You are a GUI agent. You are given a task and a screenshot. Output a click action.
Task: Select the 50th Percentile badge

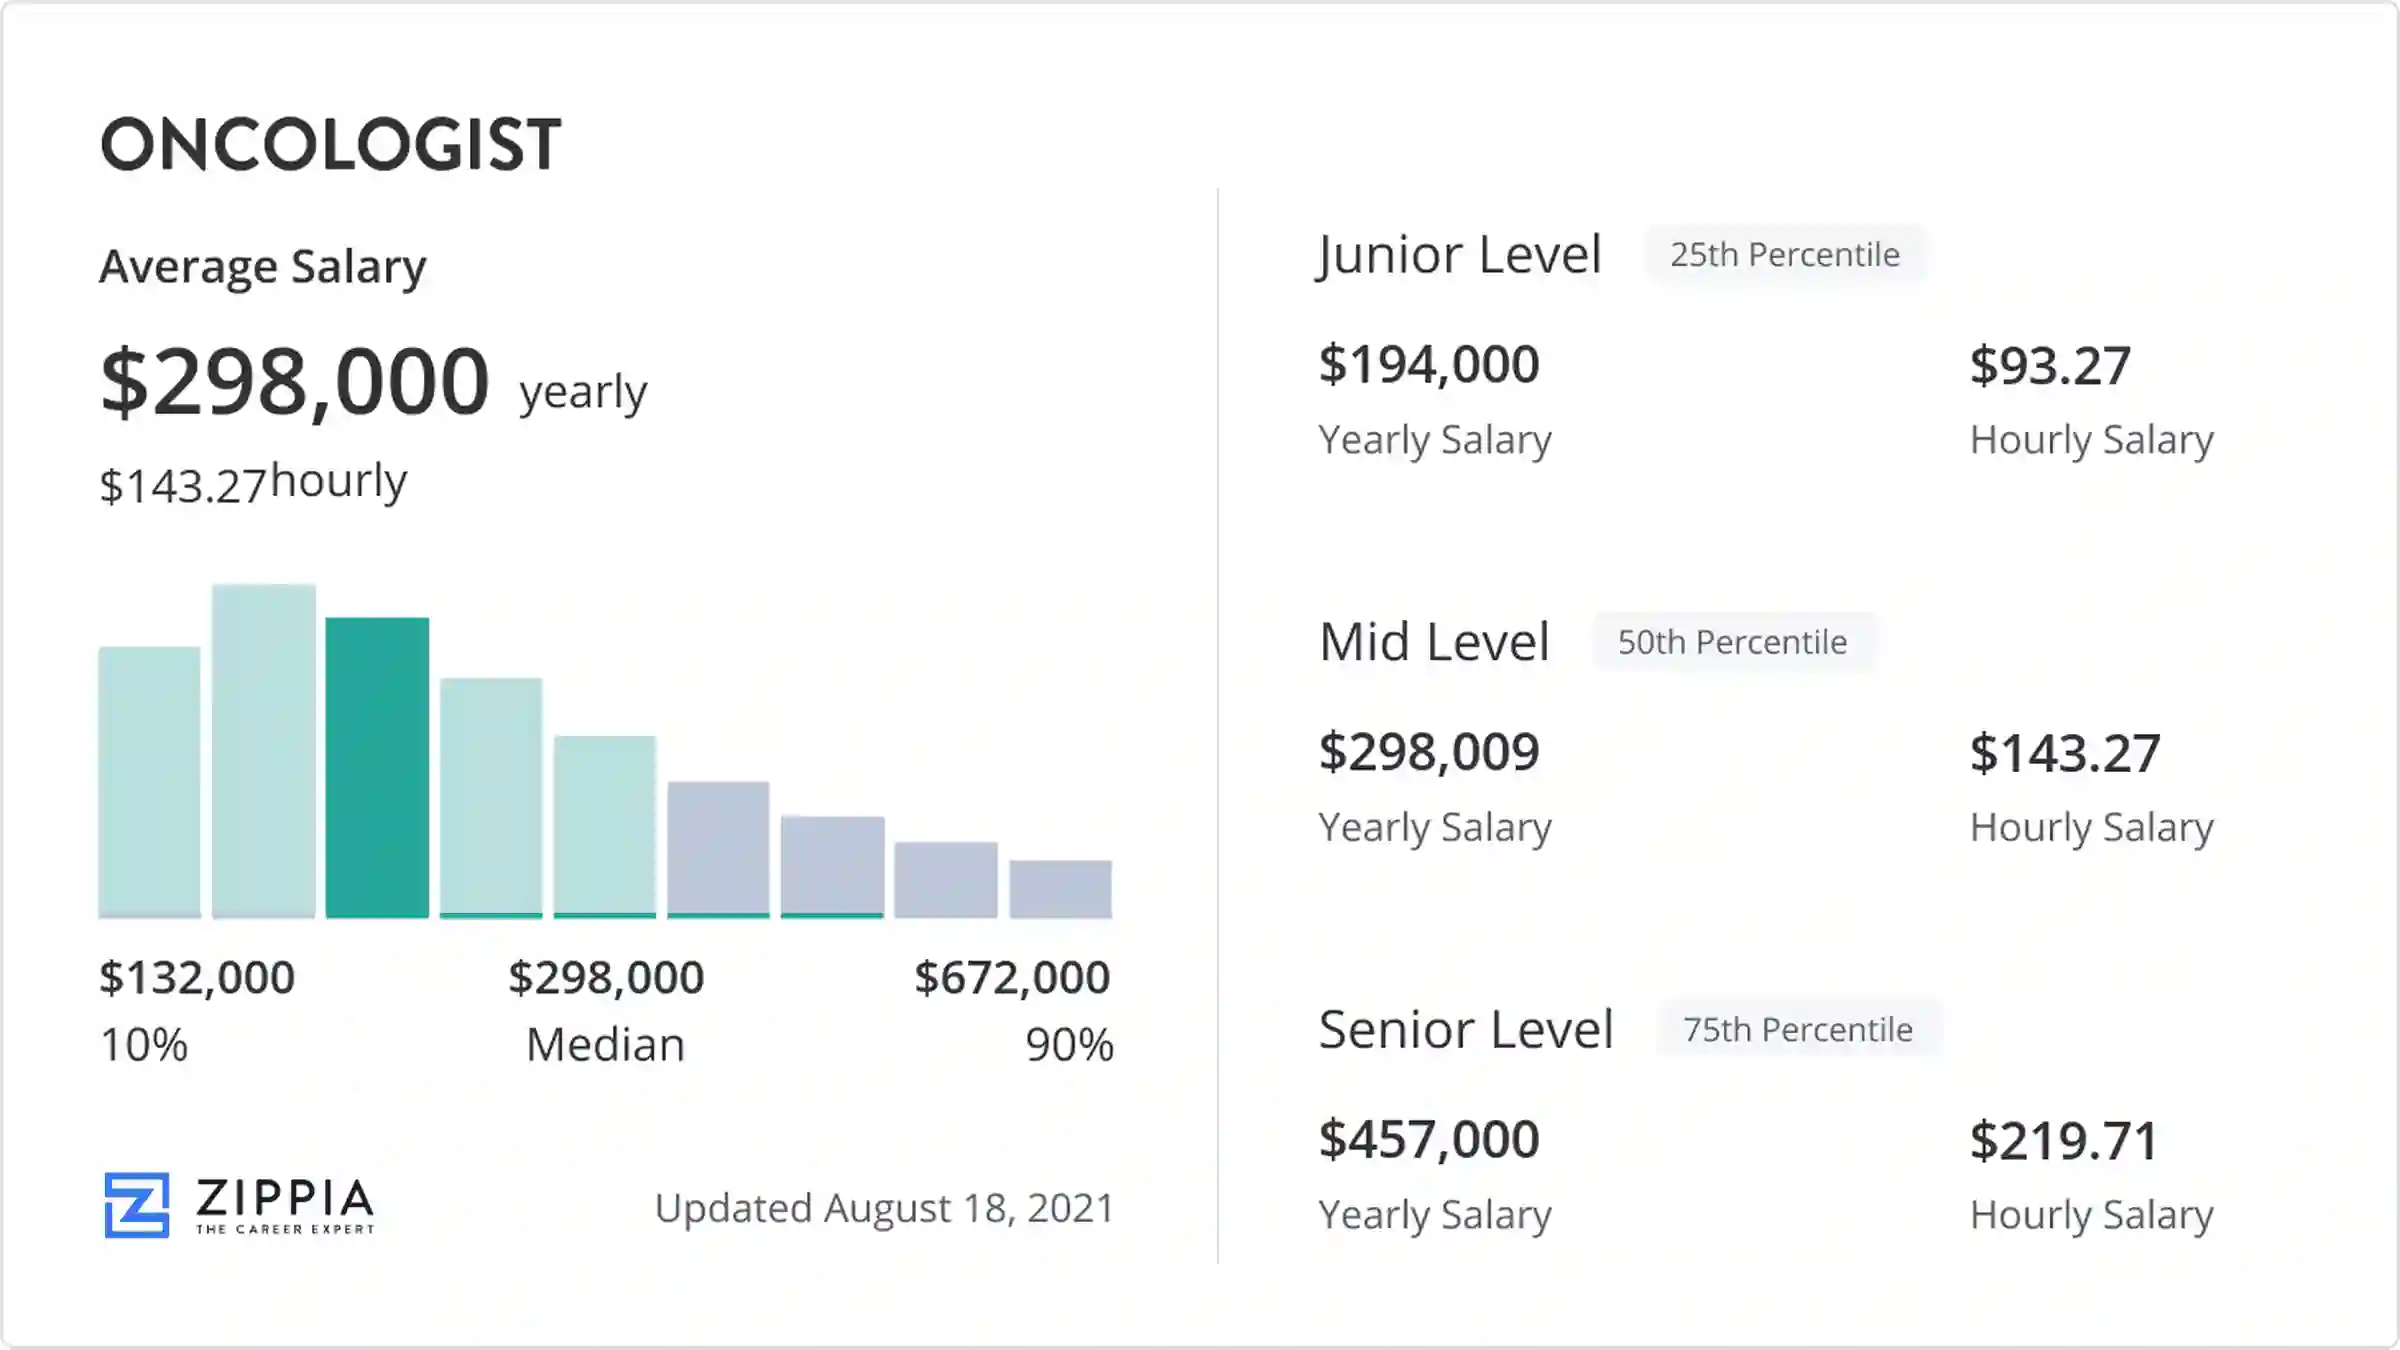(x=1733, y=642)
